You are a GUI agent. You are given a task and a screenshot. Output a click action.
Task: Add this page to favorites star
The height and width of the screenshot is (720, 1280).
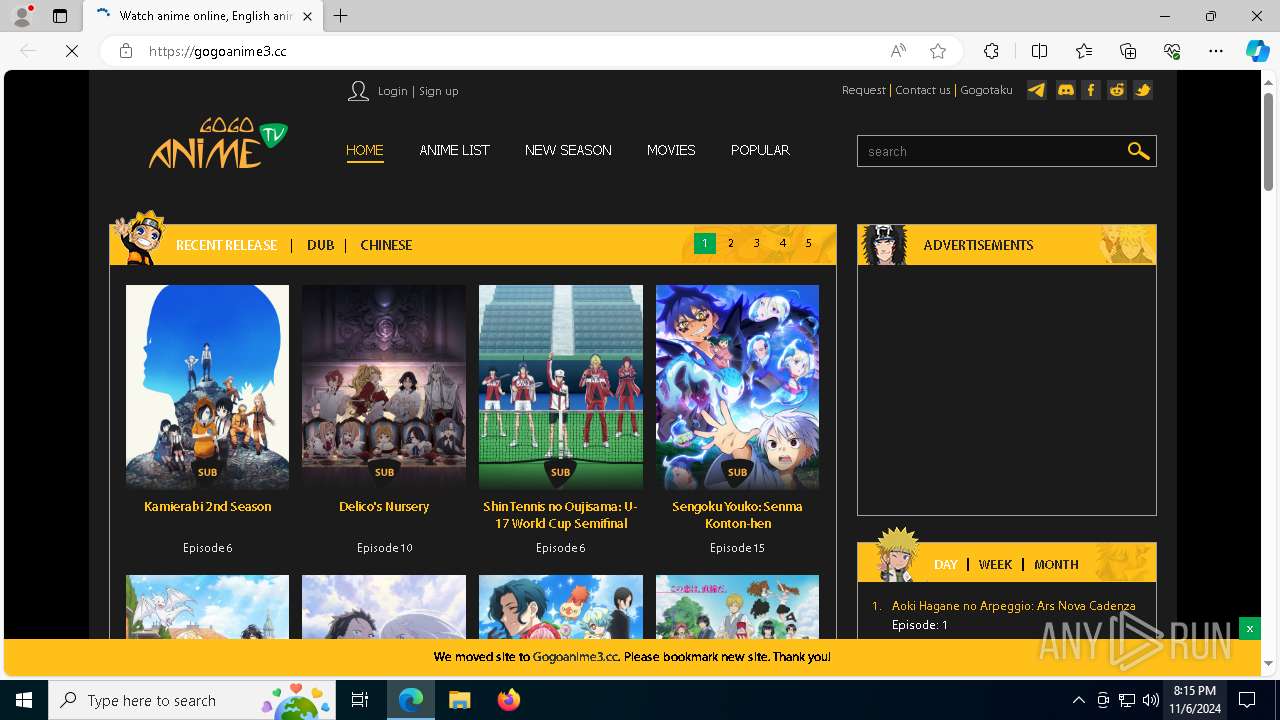[938, 51]
